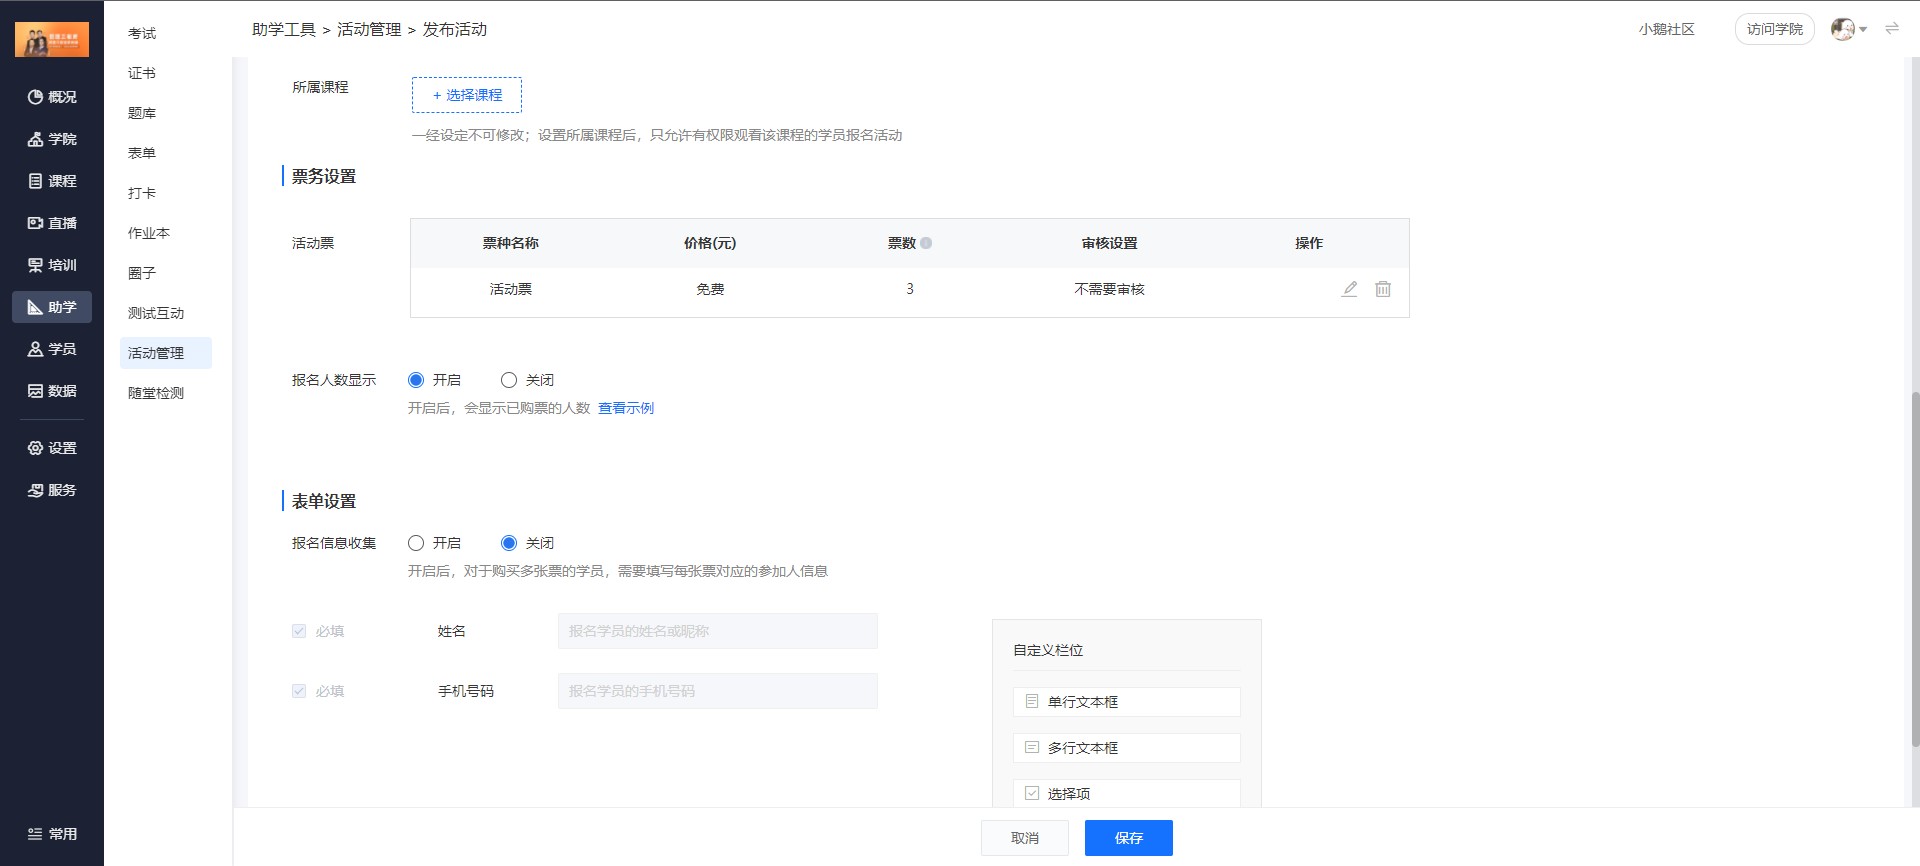Add 单行文本框 custom field
This screenshot has width=1920, height=866.
(1126, 702)
